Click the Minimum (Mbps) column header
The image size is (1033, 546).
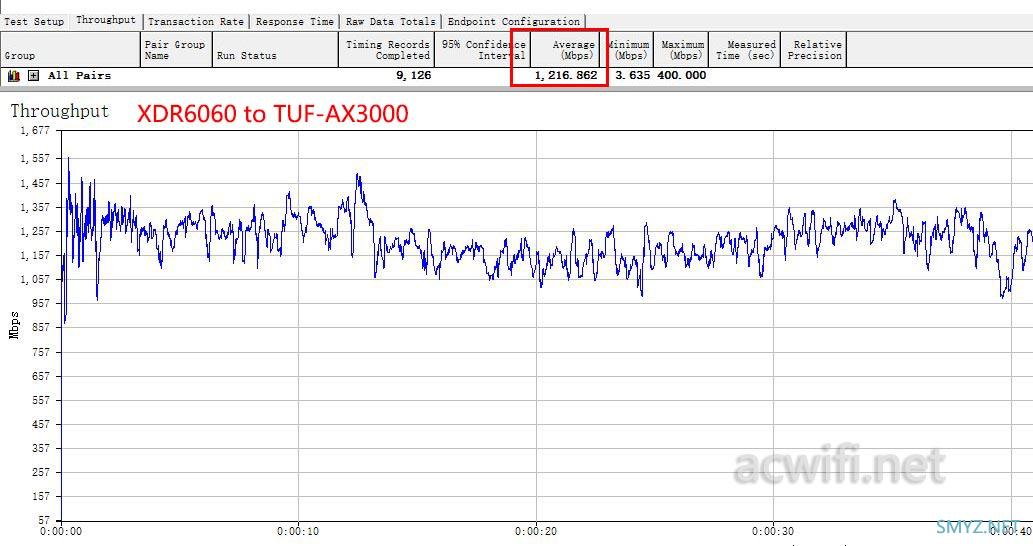tap(628, 49)
